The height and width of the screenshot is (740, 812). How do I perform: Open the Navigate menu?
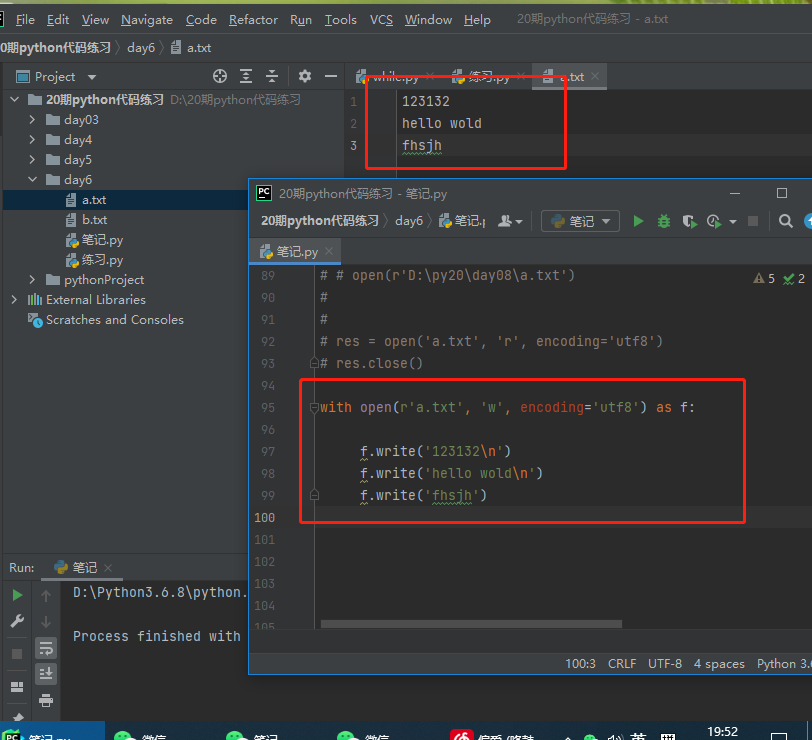click(x=147, y=20)
